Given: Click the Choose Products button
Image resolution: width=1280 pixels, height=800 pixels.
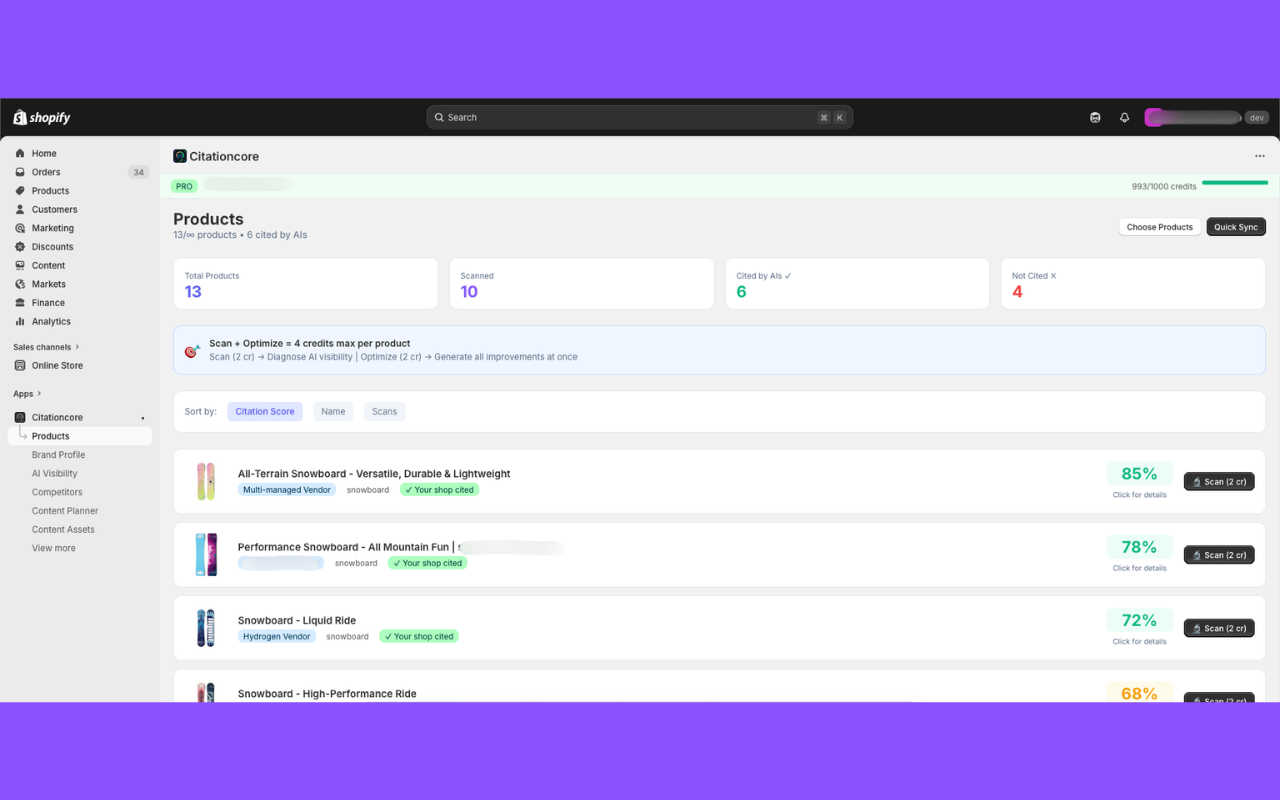Looking at the screenshot, I should [1159, 227].
